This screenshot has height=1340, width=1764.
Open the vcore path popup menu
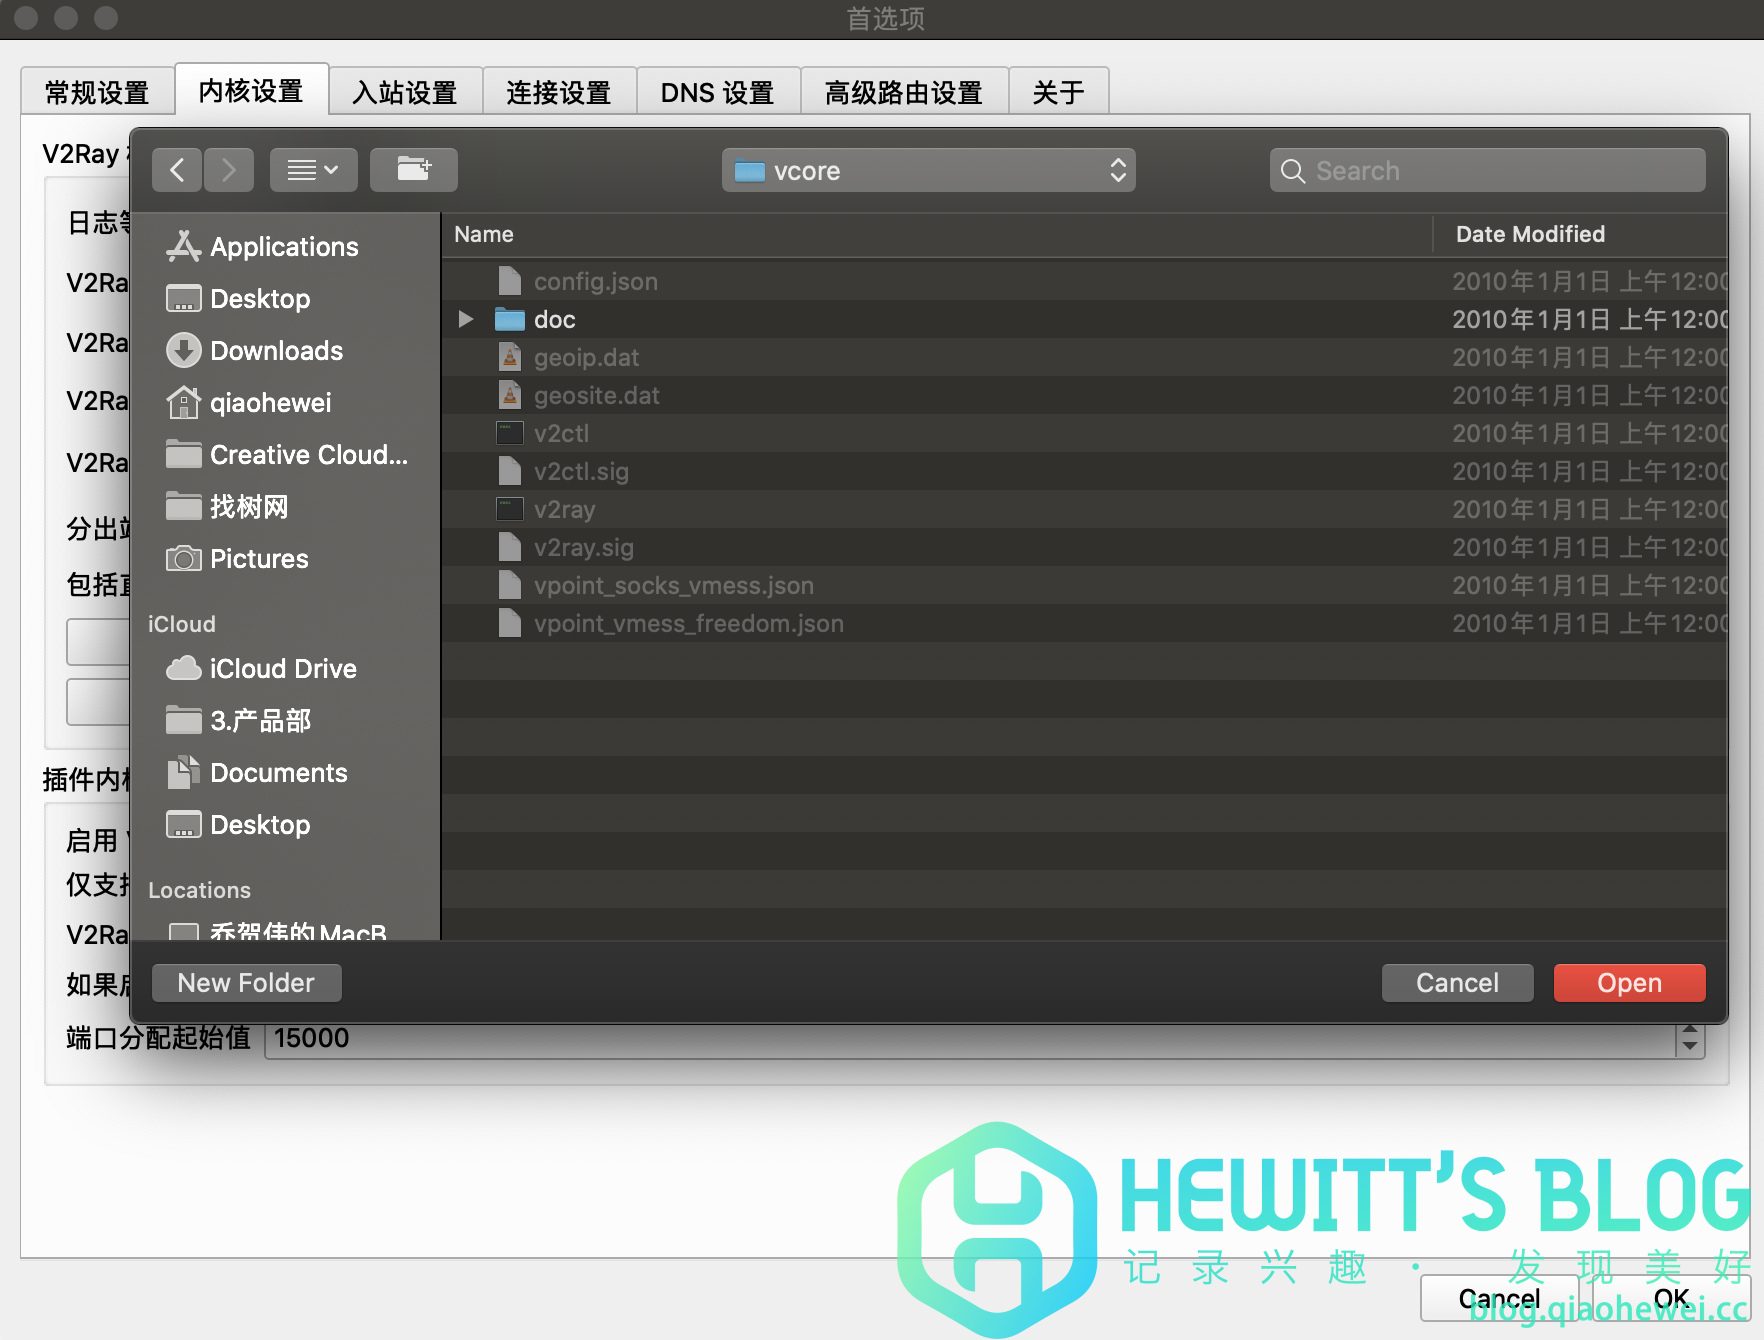[x=928, y=170]
